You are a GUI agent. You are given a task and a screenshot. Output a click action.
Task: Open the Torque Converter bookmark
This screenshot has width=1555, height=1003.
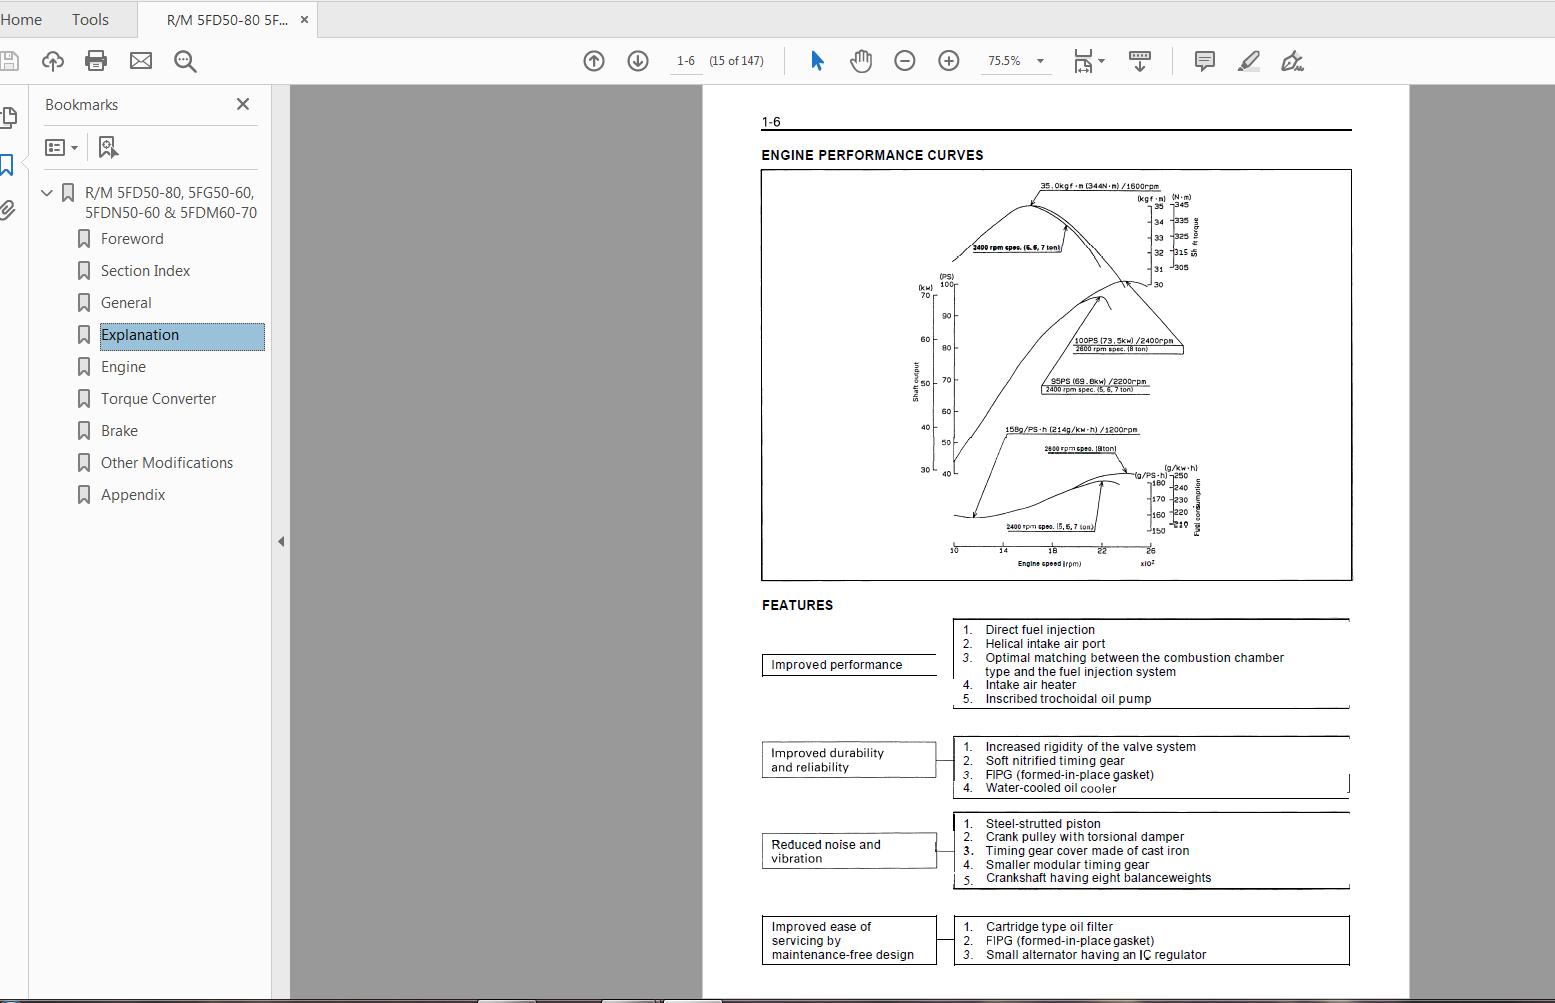(158, 399)
